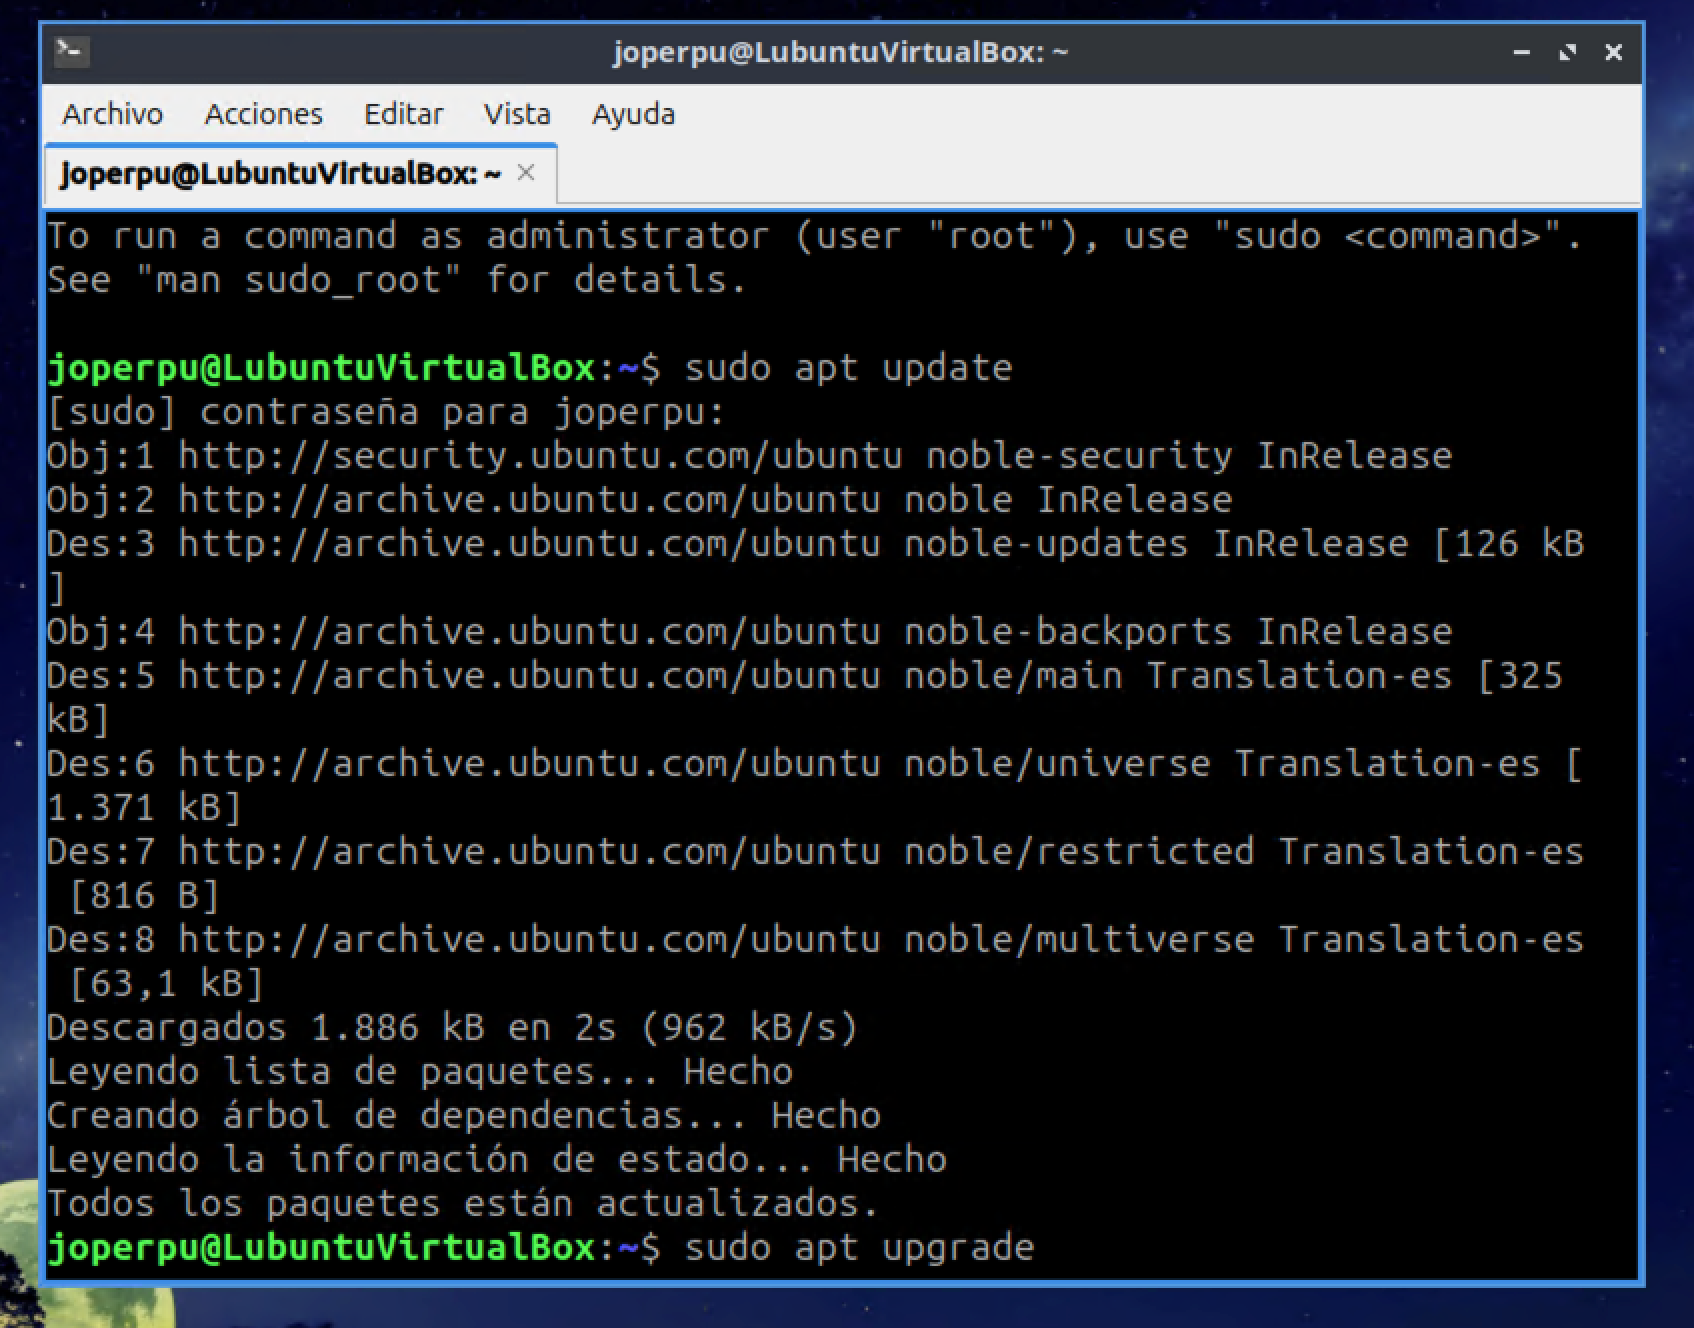Click 'Leyendo lista de paquetes... Hecho' line
Image resolution: width=1694 pixels, height=1328 pixels.
pyautogui.click(x=419, y=1072)
